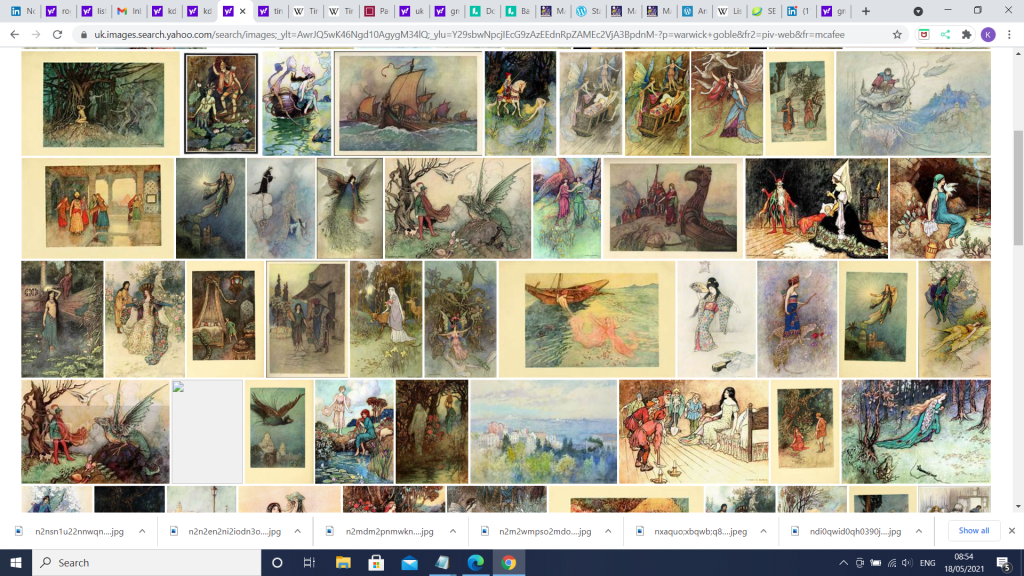Open the sailing ship illustration thumbnail

pyautogui.click(x=406, y=103)
